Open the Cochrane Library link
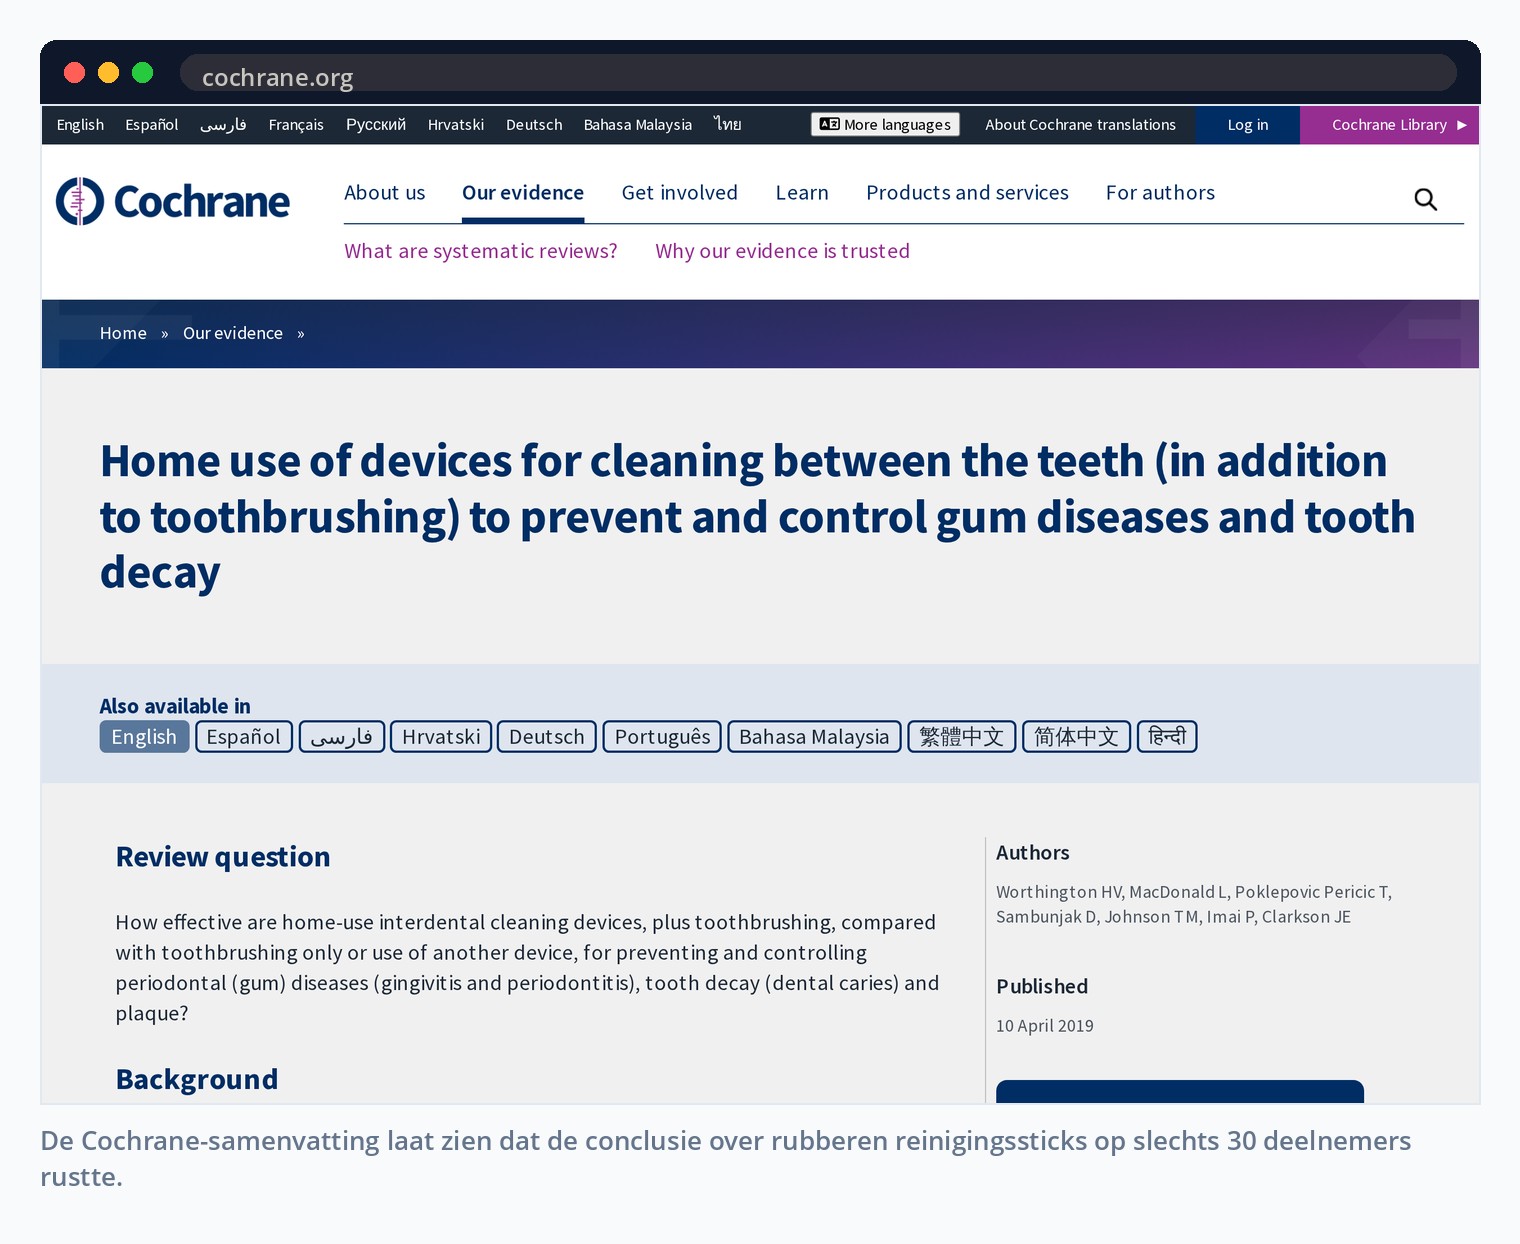The image size is (1520, 1244). coord(1389,125)
